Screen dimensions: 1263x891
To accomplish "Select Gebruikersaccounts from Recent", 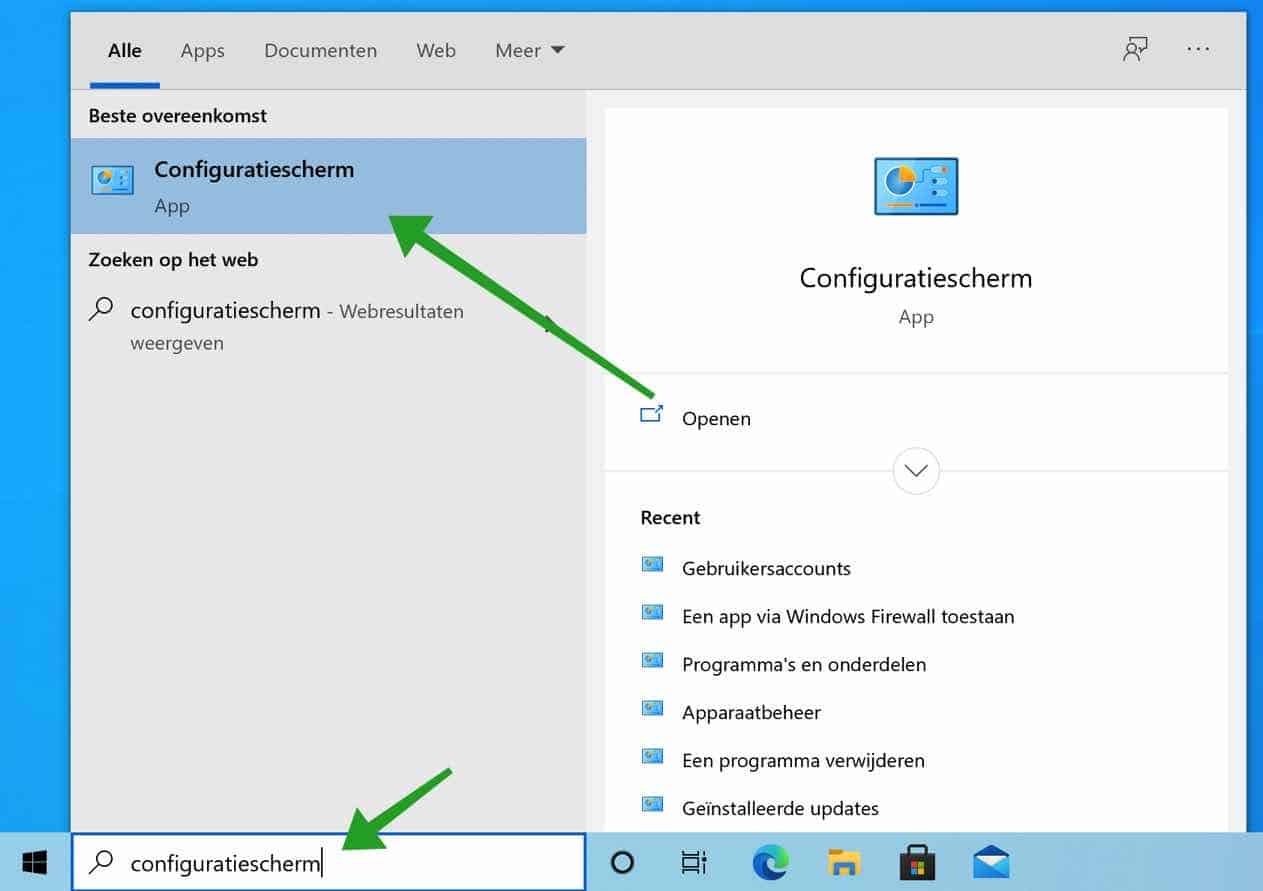I will coord(766,568).
